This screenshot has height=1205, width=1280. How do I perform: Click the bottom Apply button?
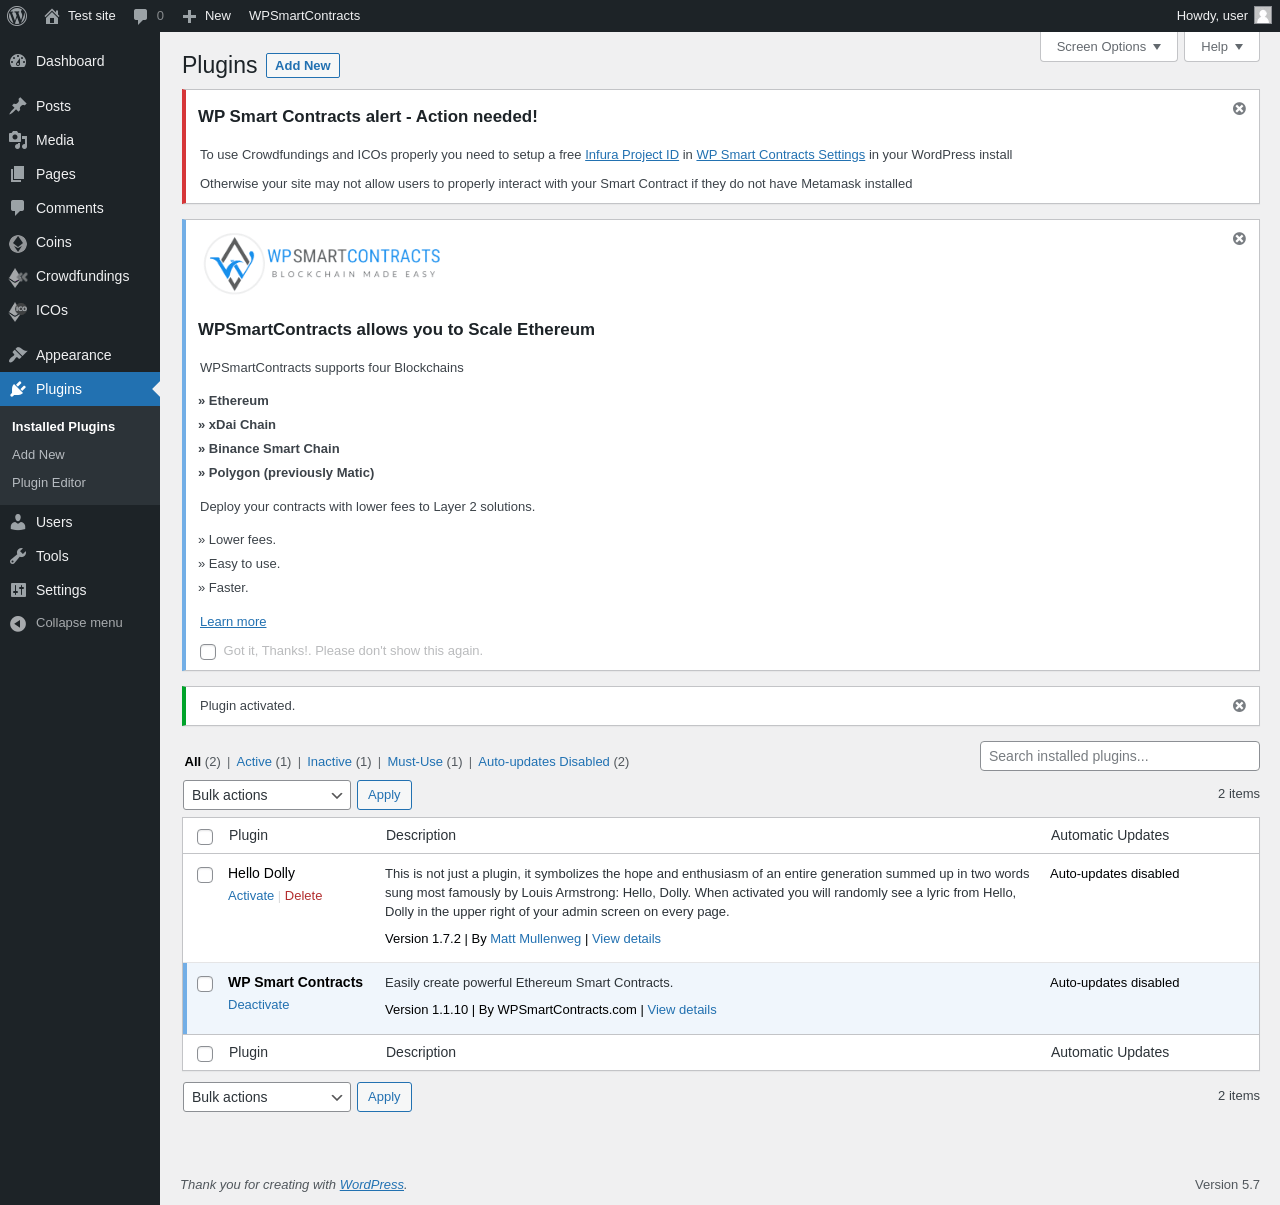[384, 1097]
